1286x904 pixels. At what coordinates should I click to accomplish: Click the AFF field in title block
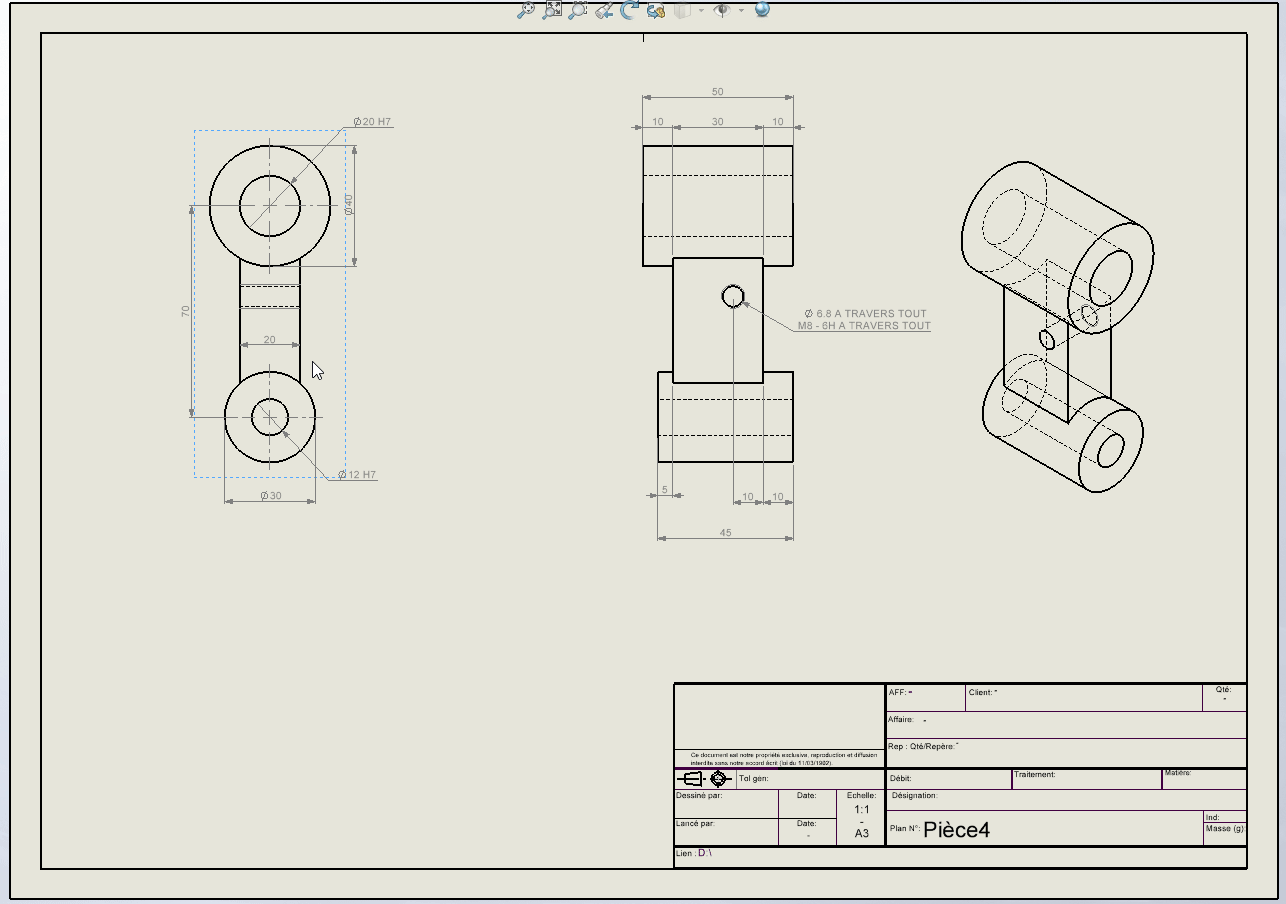925,698
